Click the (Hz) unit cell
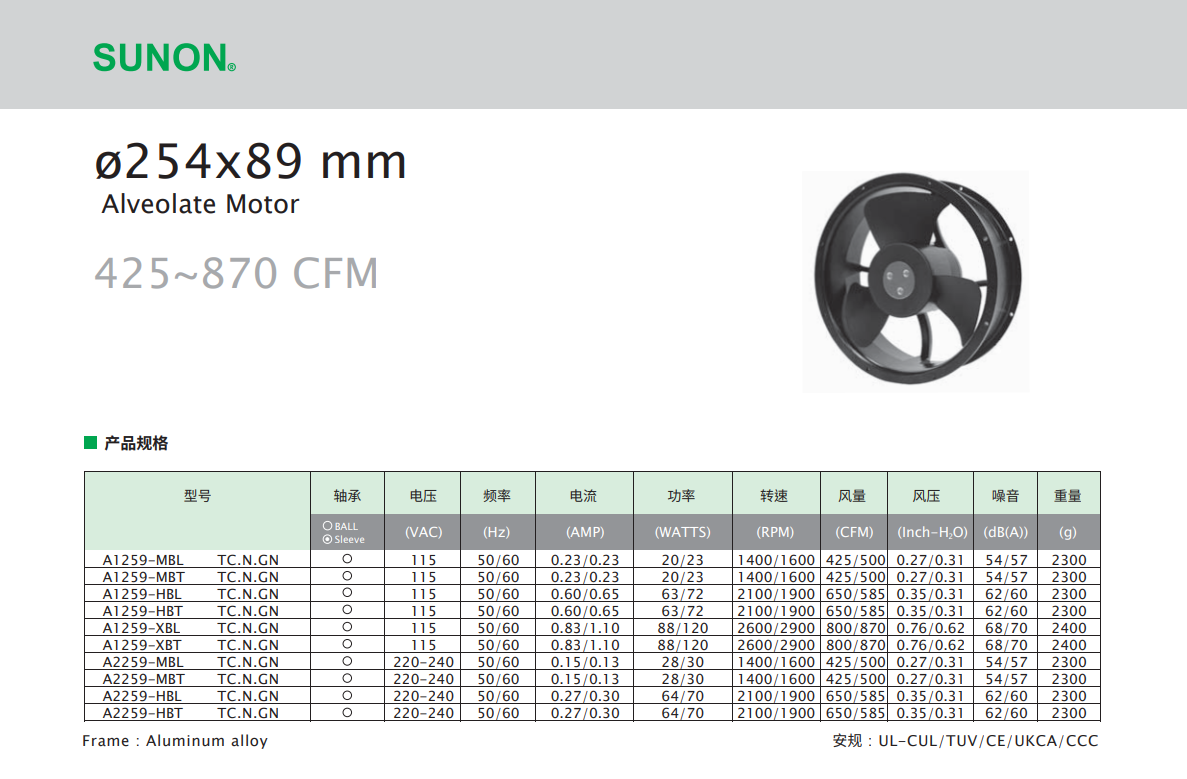The height and width of the screenshot is (779, 1187). [497, 532]
